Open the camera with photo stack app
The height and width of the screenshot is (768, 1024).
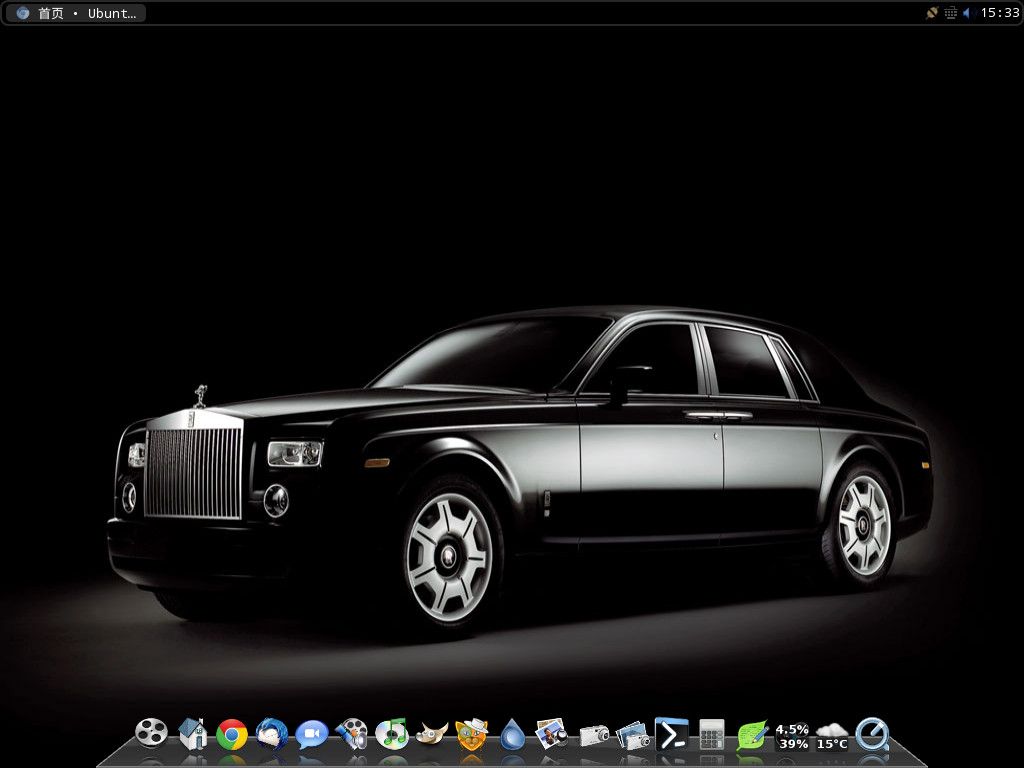click(x=632, y=735)
